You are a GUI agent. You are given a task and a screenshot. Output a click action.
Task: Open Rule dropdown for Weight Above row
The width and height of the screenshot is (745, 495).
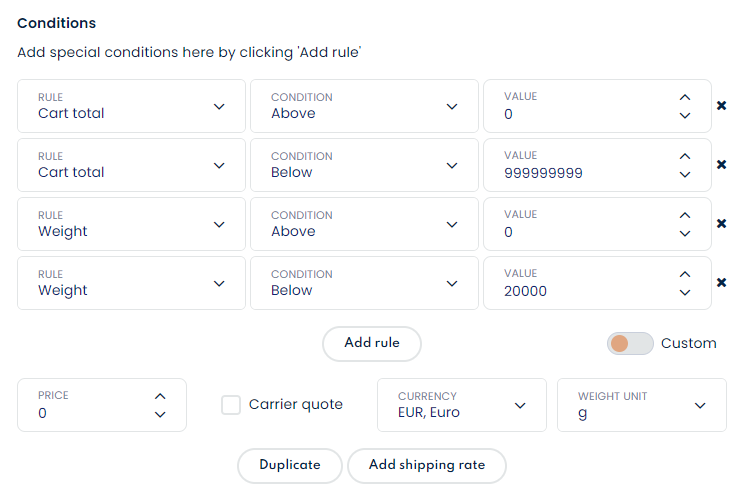[x=131, y=224]
